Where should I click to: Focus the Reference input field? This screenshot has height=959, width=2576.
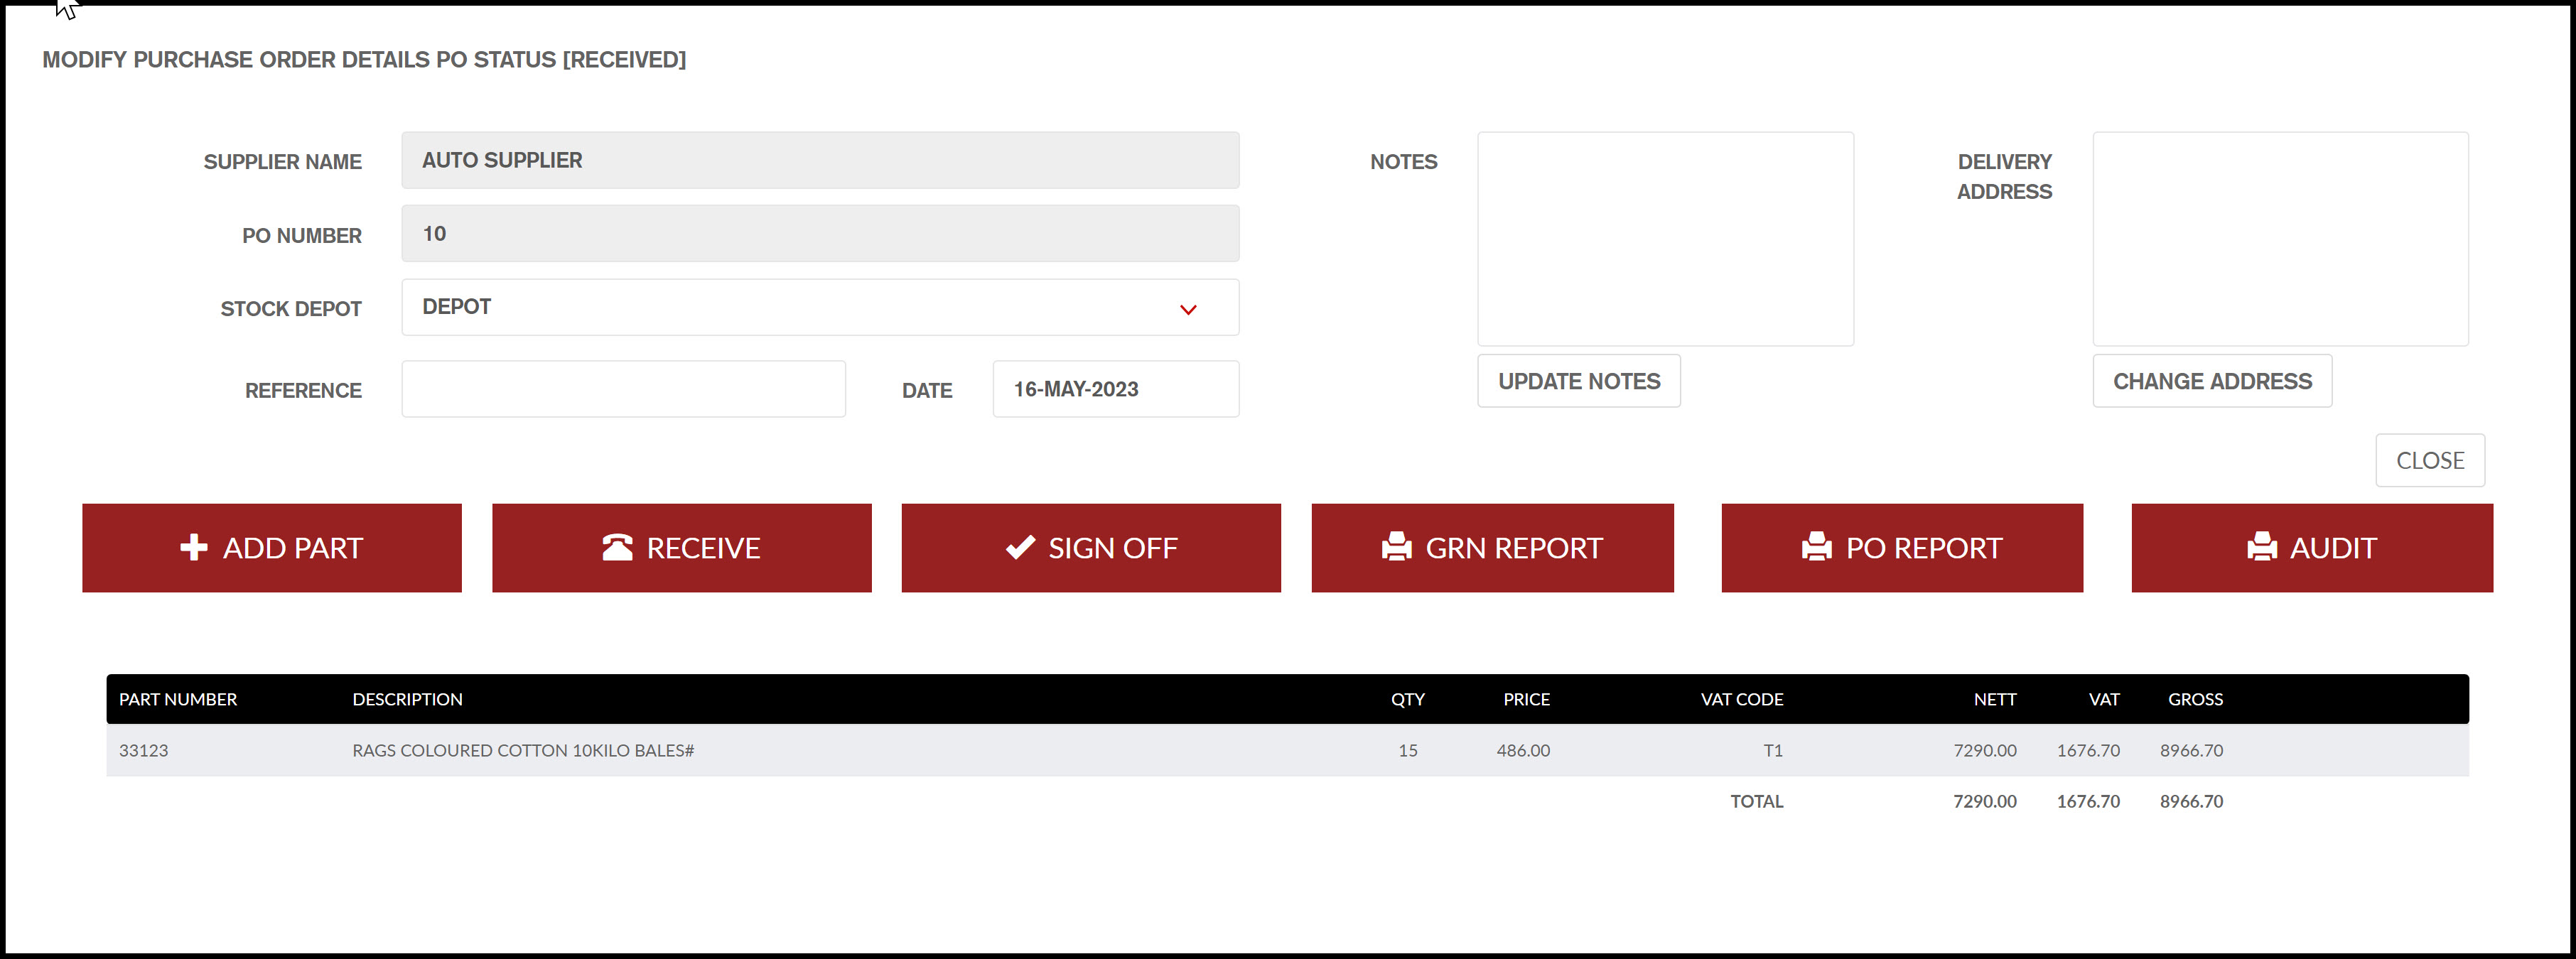pos(624,389)
